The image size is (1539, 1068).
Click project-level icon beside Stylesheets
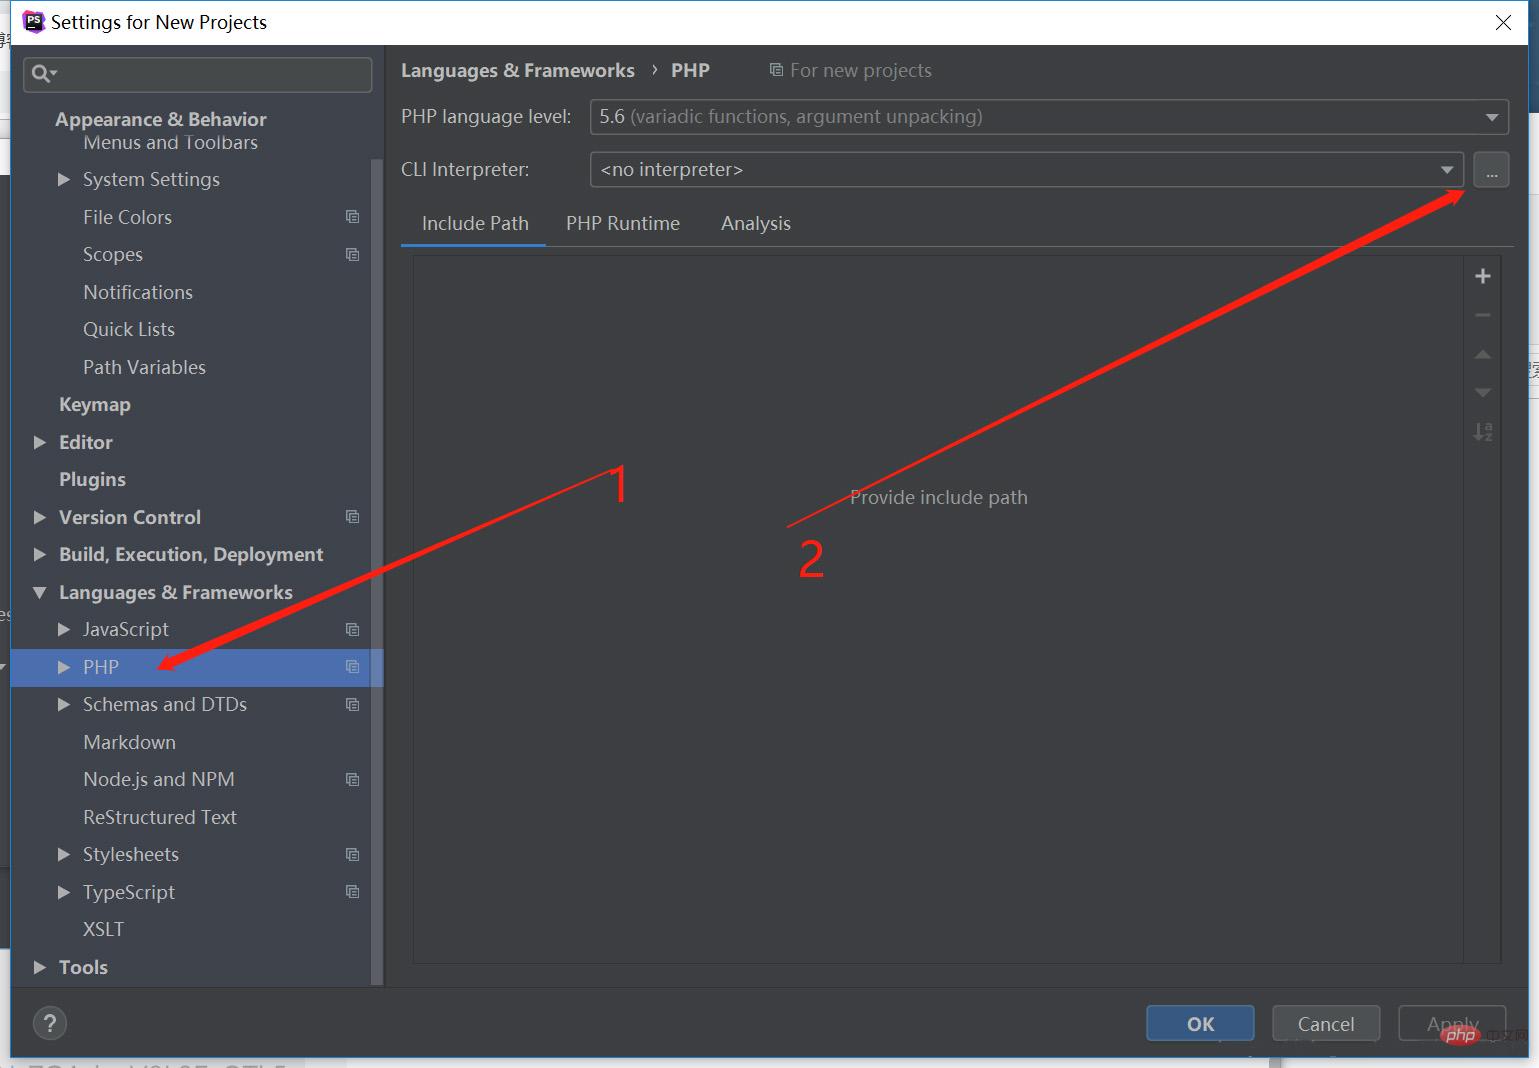[352, 855]
